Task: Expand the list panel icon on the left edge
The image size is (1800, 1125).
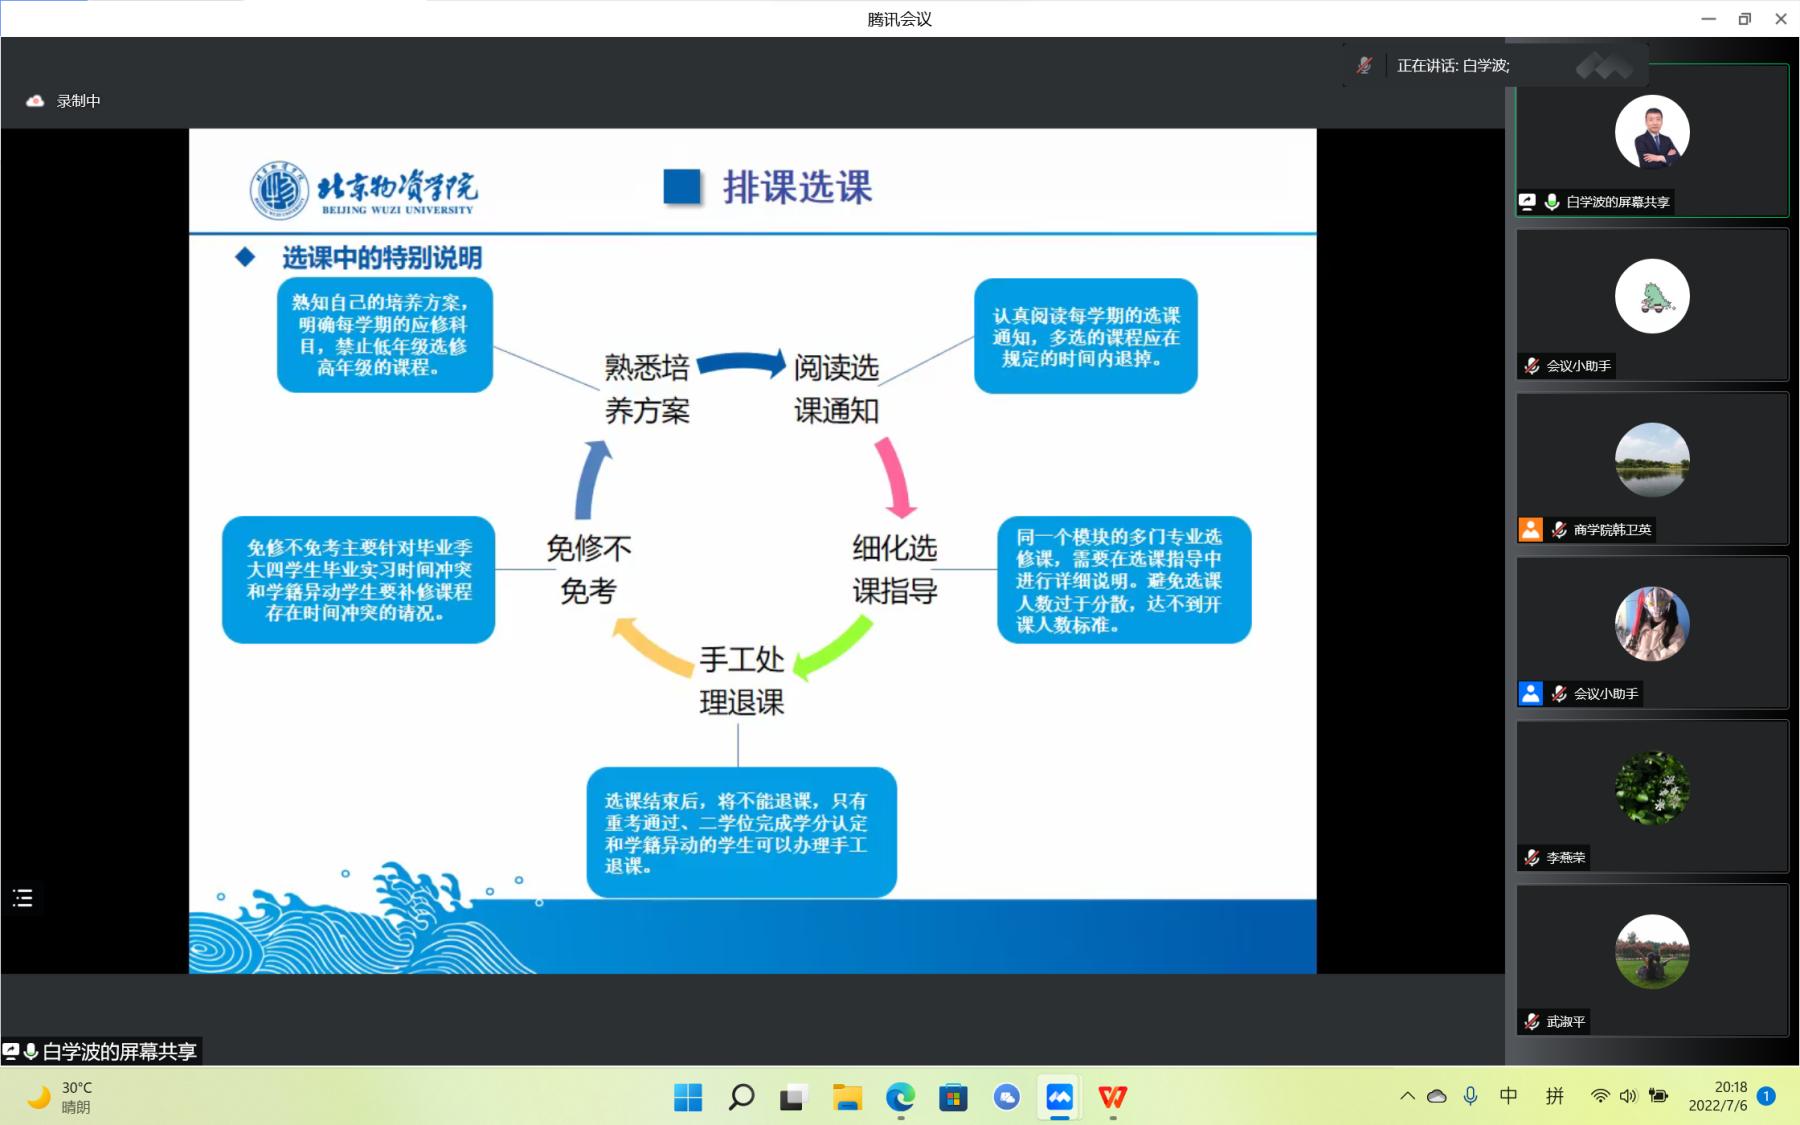Action: [x=23, y=898]
